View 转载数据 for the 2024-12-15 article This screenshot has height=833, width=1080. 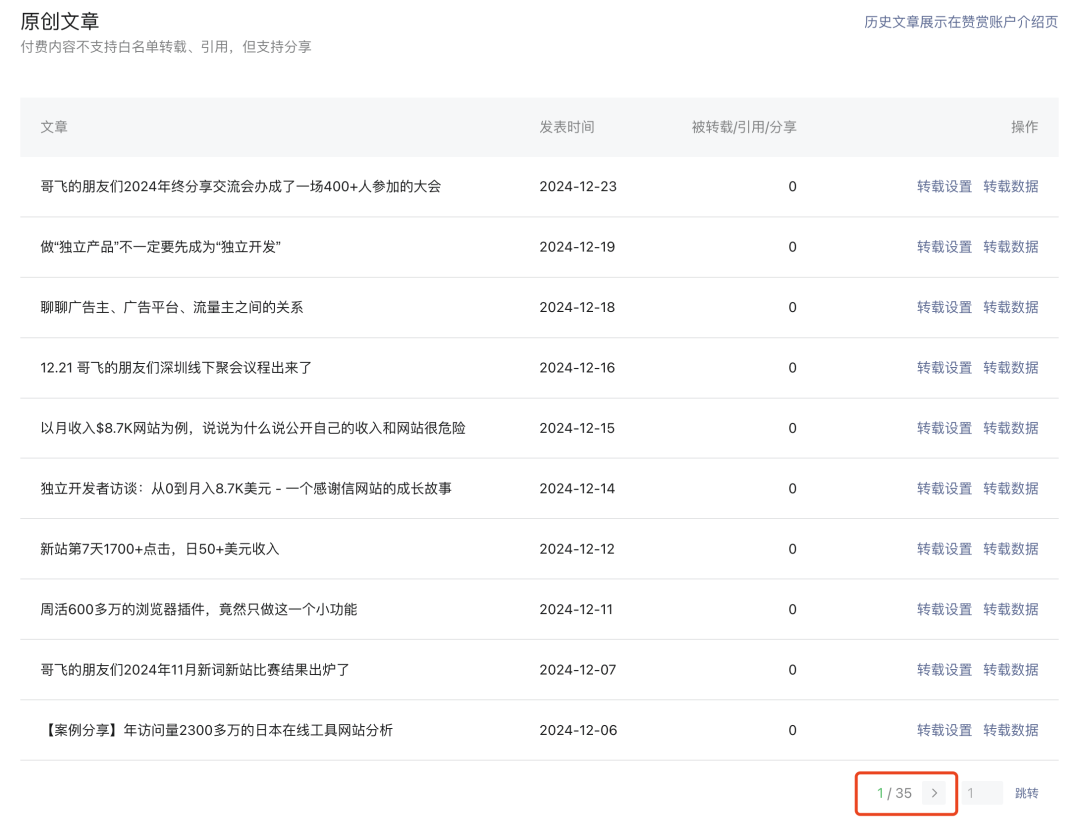point(1010,428)
